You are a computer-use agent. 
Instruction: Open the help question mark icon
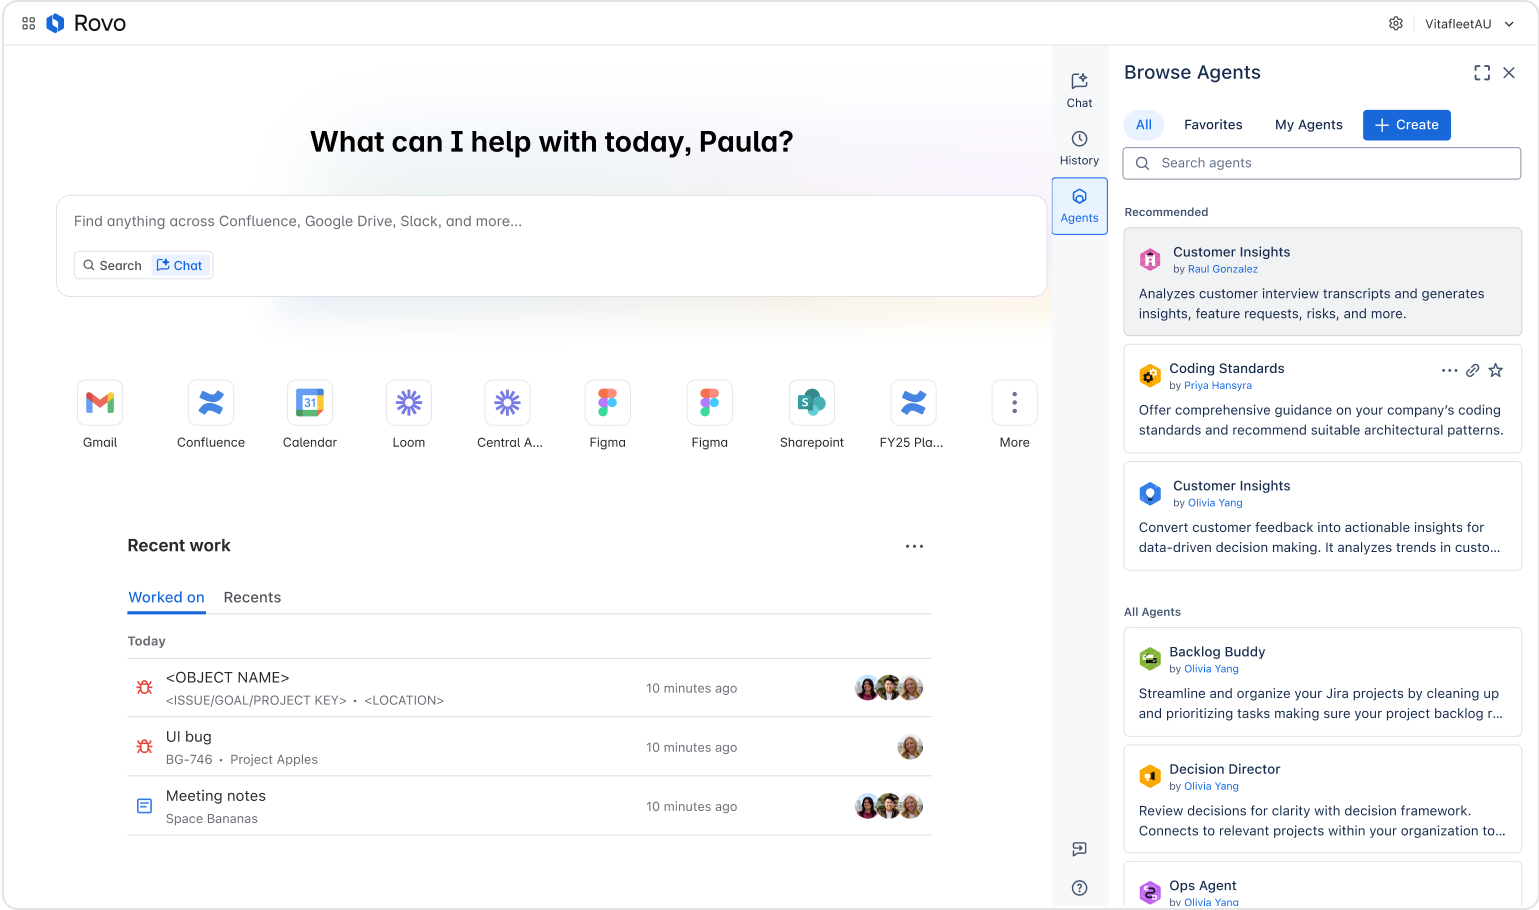(1079, 888)
